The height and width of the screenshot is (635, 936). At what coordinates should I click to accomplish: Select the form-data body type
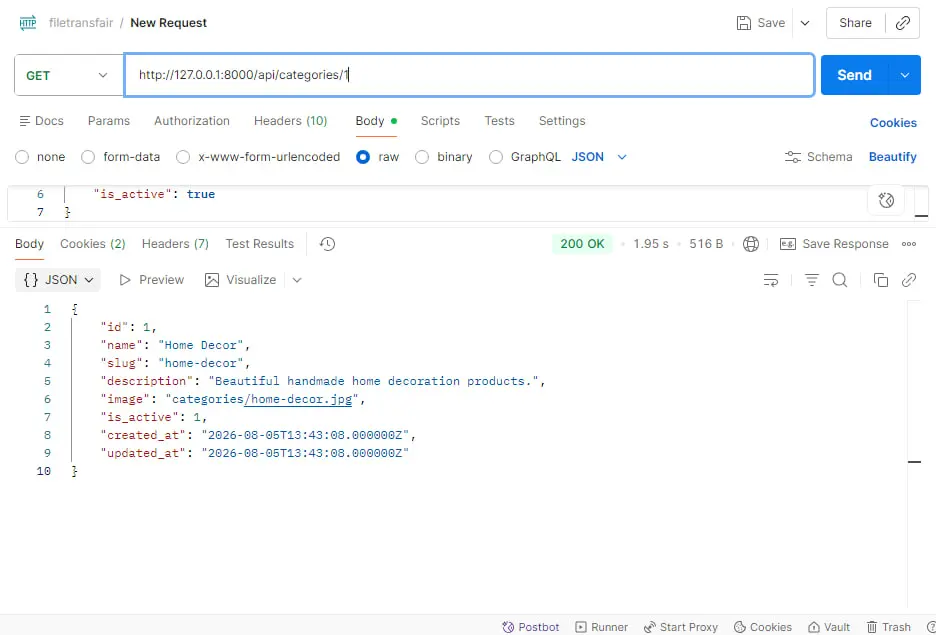click(x=88, y=157)
